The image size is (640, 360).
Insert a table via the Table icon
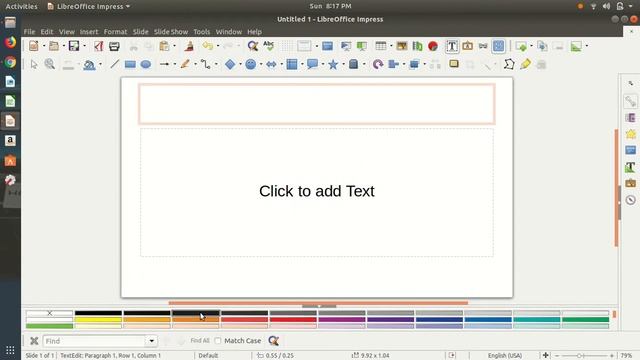(x=380, y=46)
